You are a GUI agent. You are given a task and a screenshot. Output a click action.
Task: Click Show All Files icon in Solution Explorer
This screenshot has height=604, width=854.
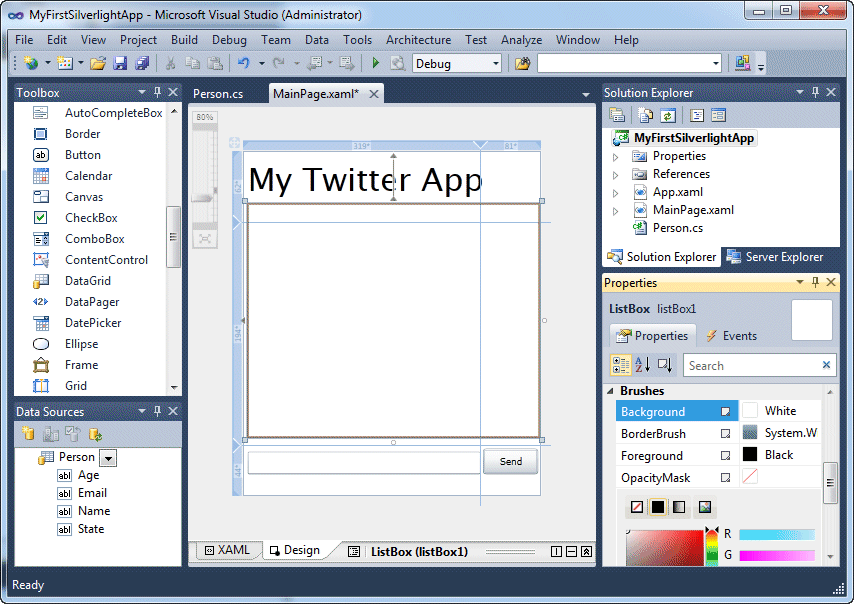click(x=646, y=115)
